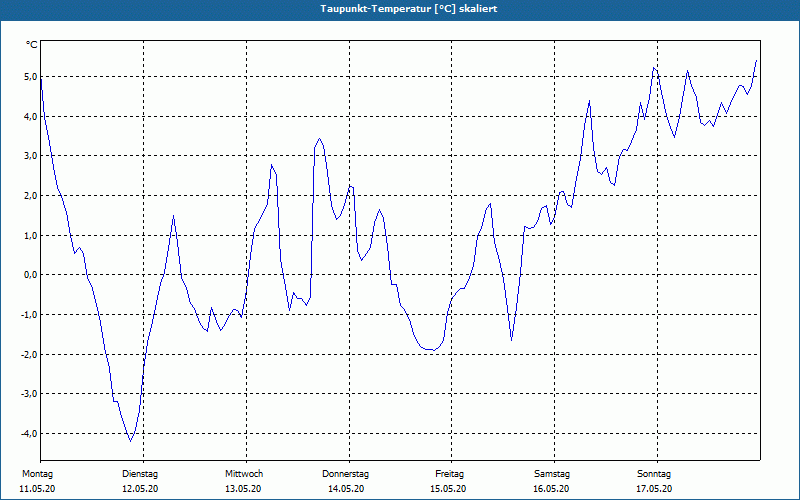The width and height of the screenshot is (800, 500).
Task: Click the 2,0 y-axis value
Action: [x=30, y=196]
